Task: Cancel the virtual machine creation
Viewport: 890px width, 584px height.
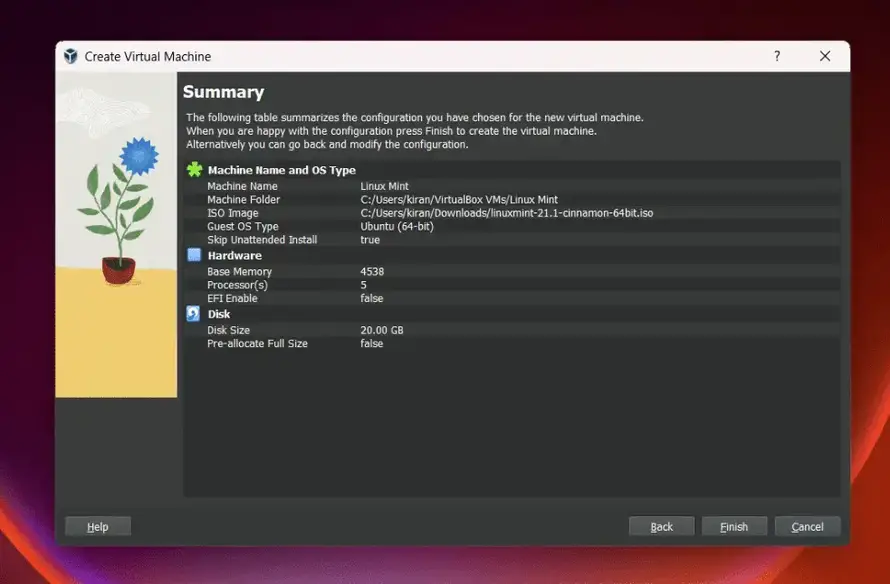Action: point(807,527)
